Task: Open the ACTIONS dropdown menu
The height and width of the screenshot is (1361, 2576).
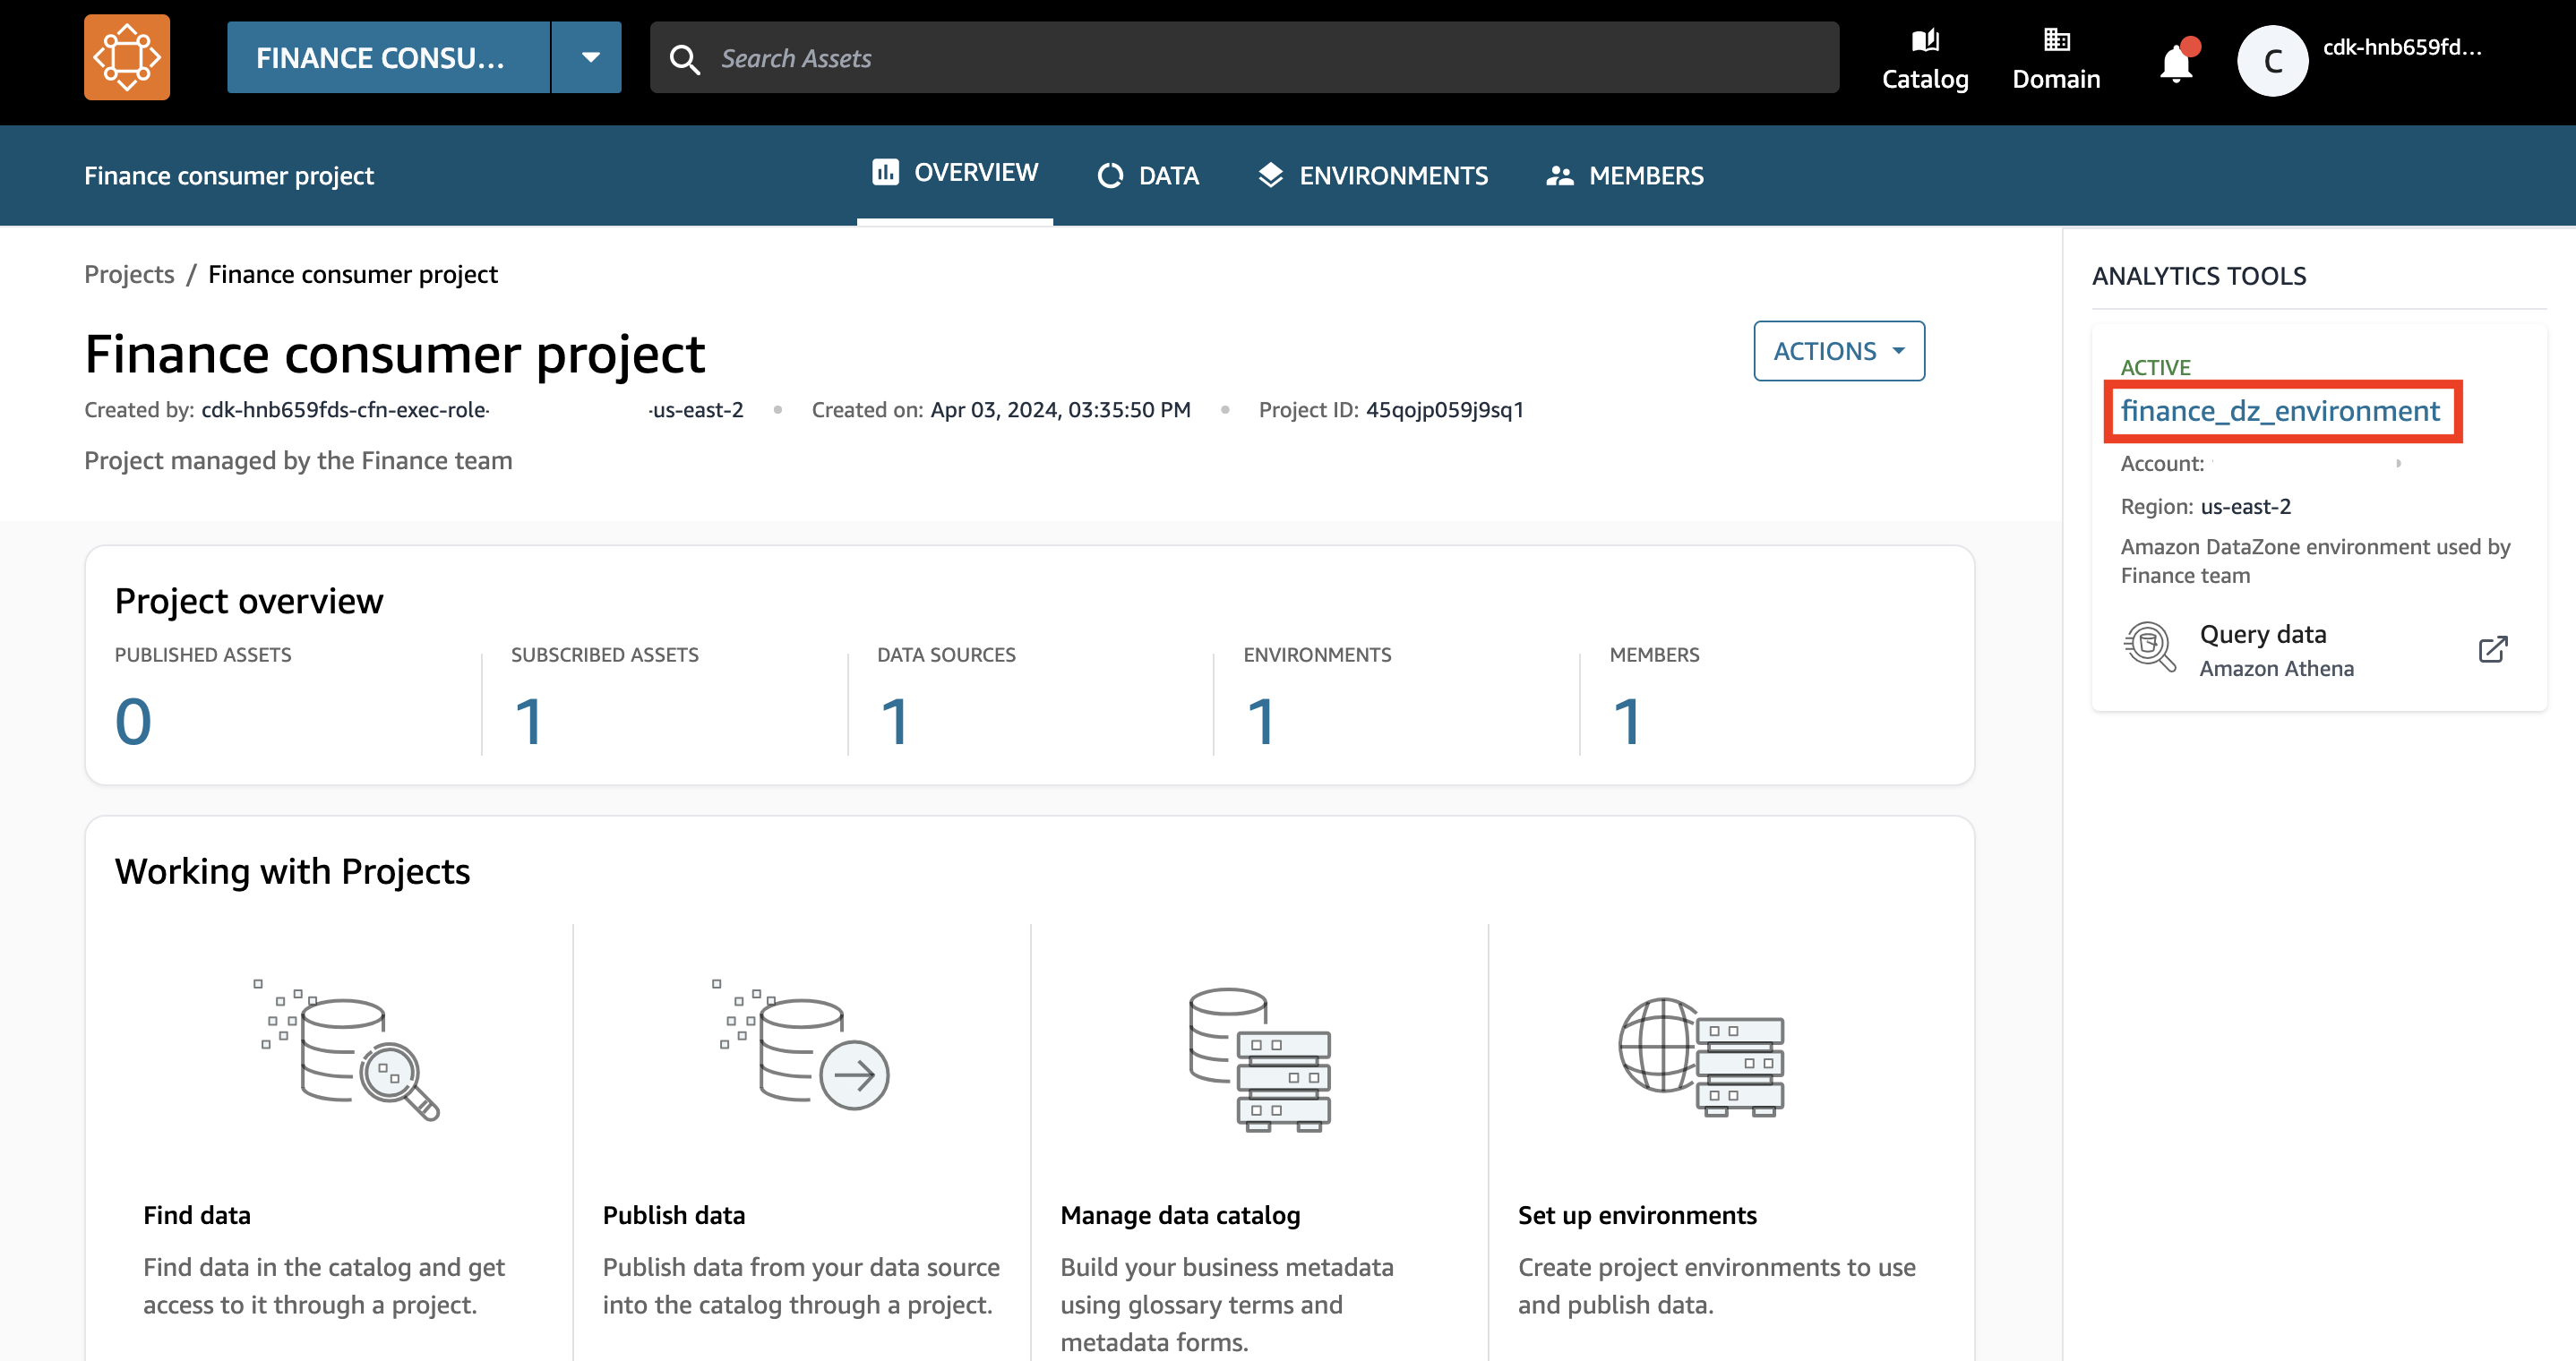Action: [x=1838, y=351]
